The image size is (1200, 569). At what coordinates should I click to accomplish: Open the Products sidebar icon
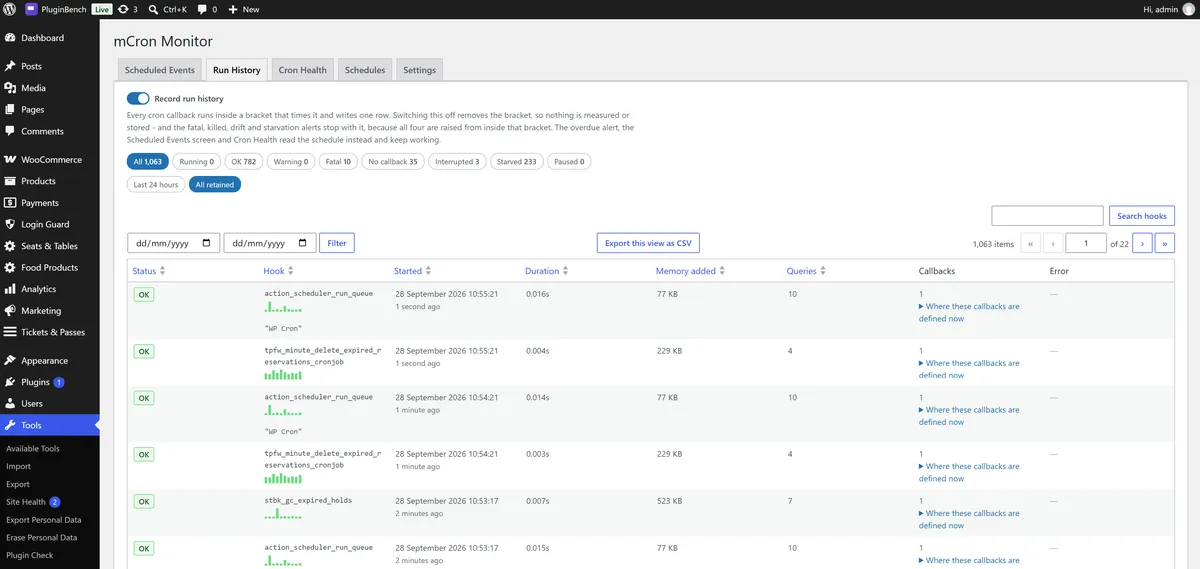pyautogui.click(x=10, y=181)
